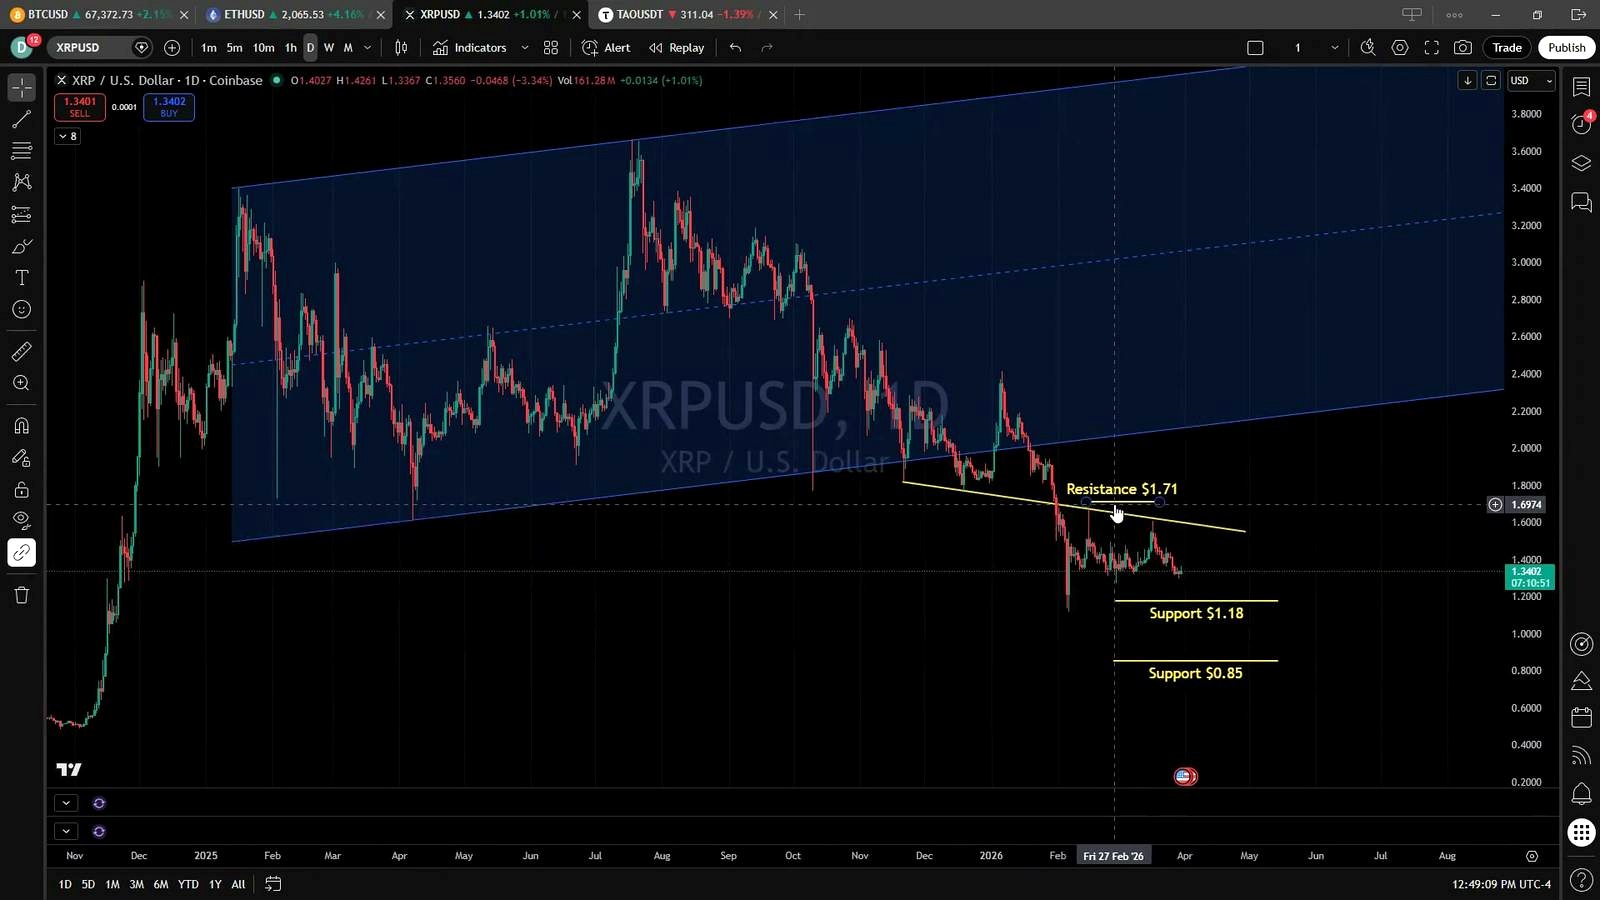Open the Fibonacci retracement tools
This screenshot has width=1600, height=900.
(21, 151)
